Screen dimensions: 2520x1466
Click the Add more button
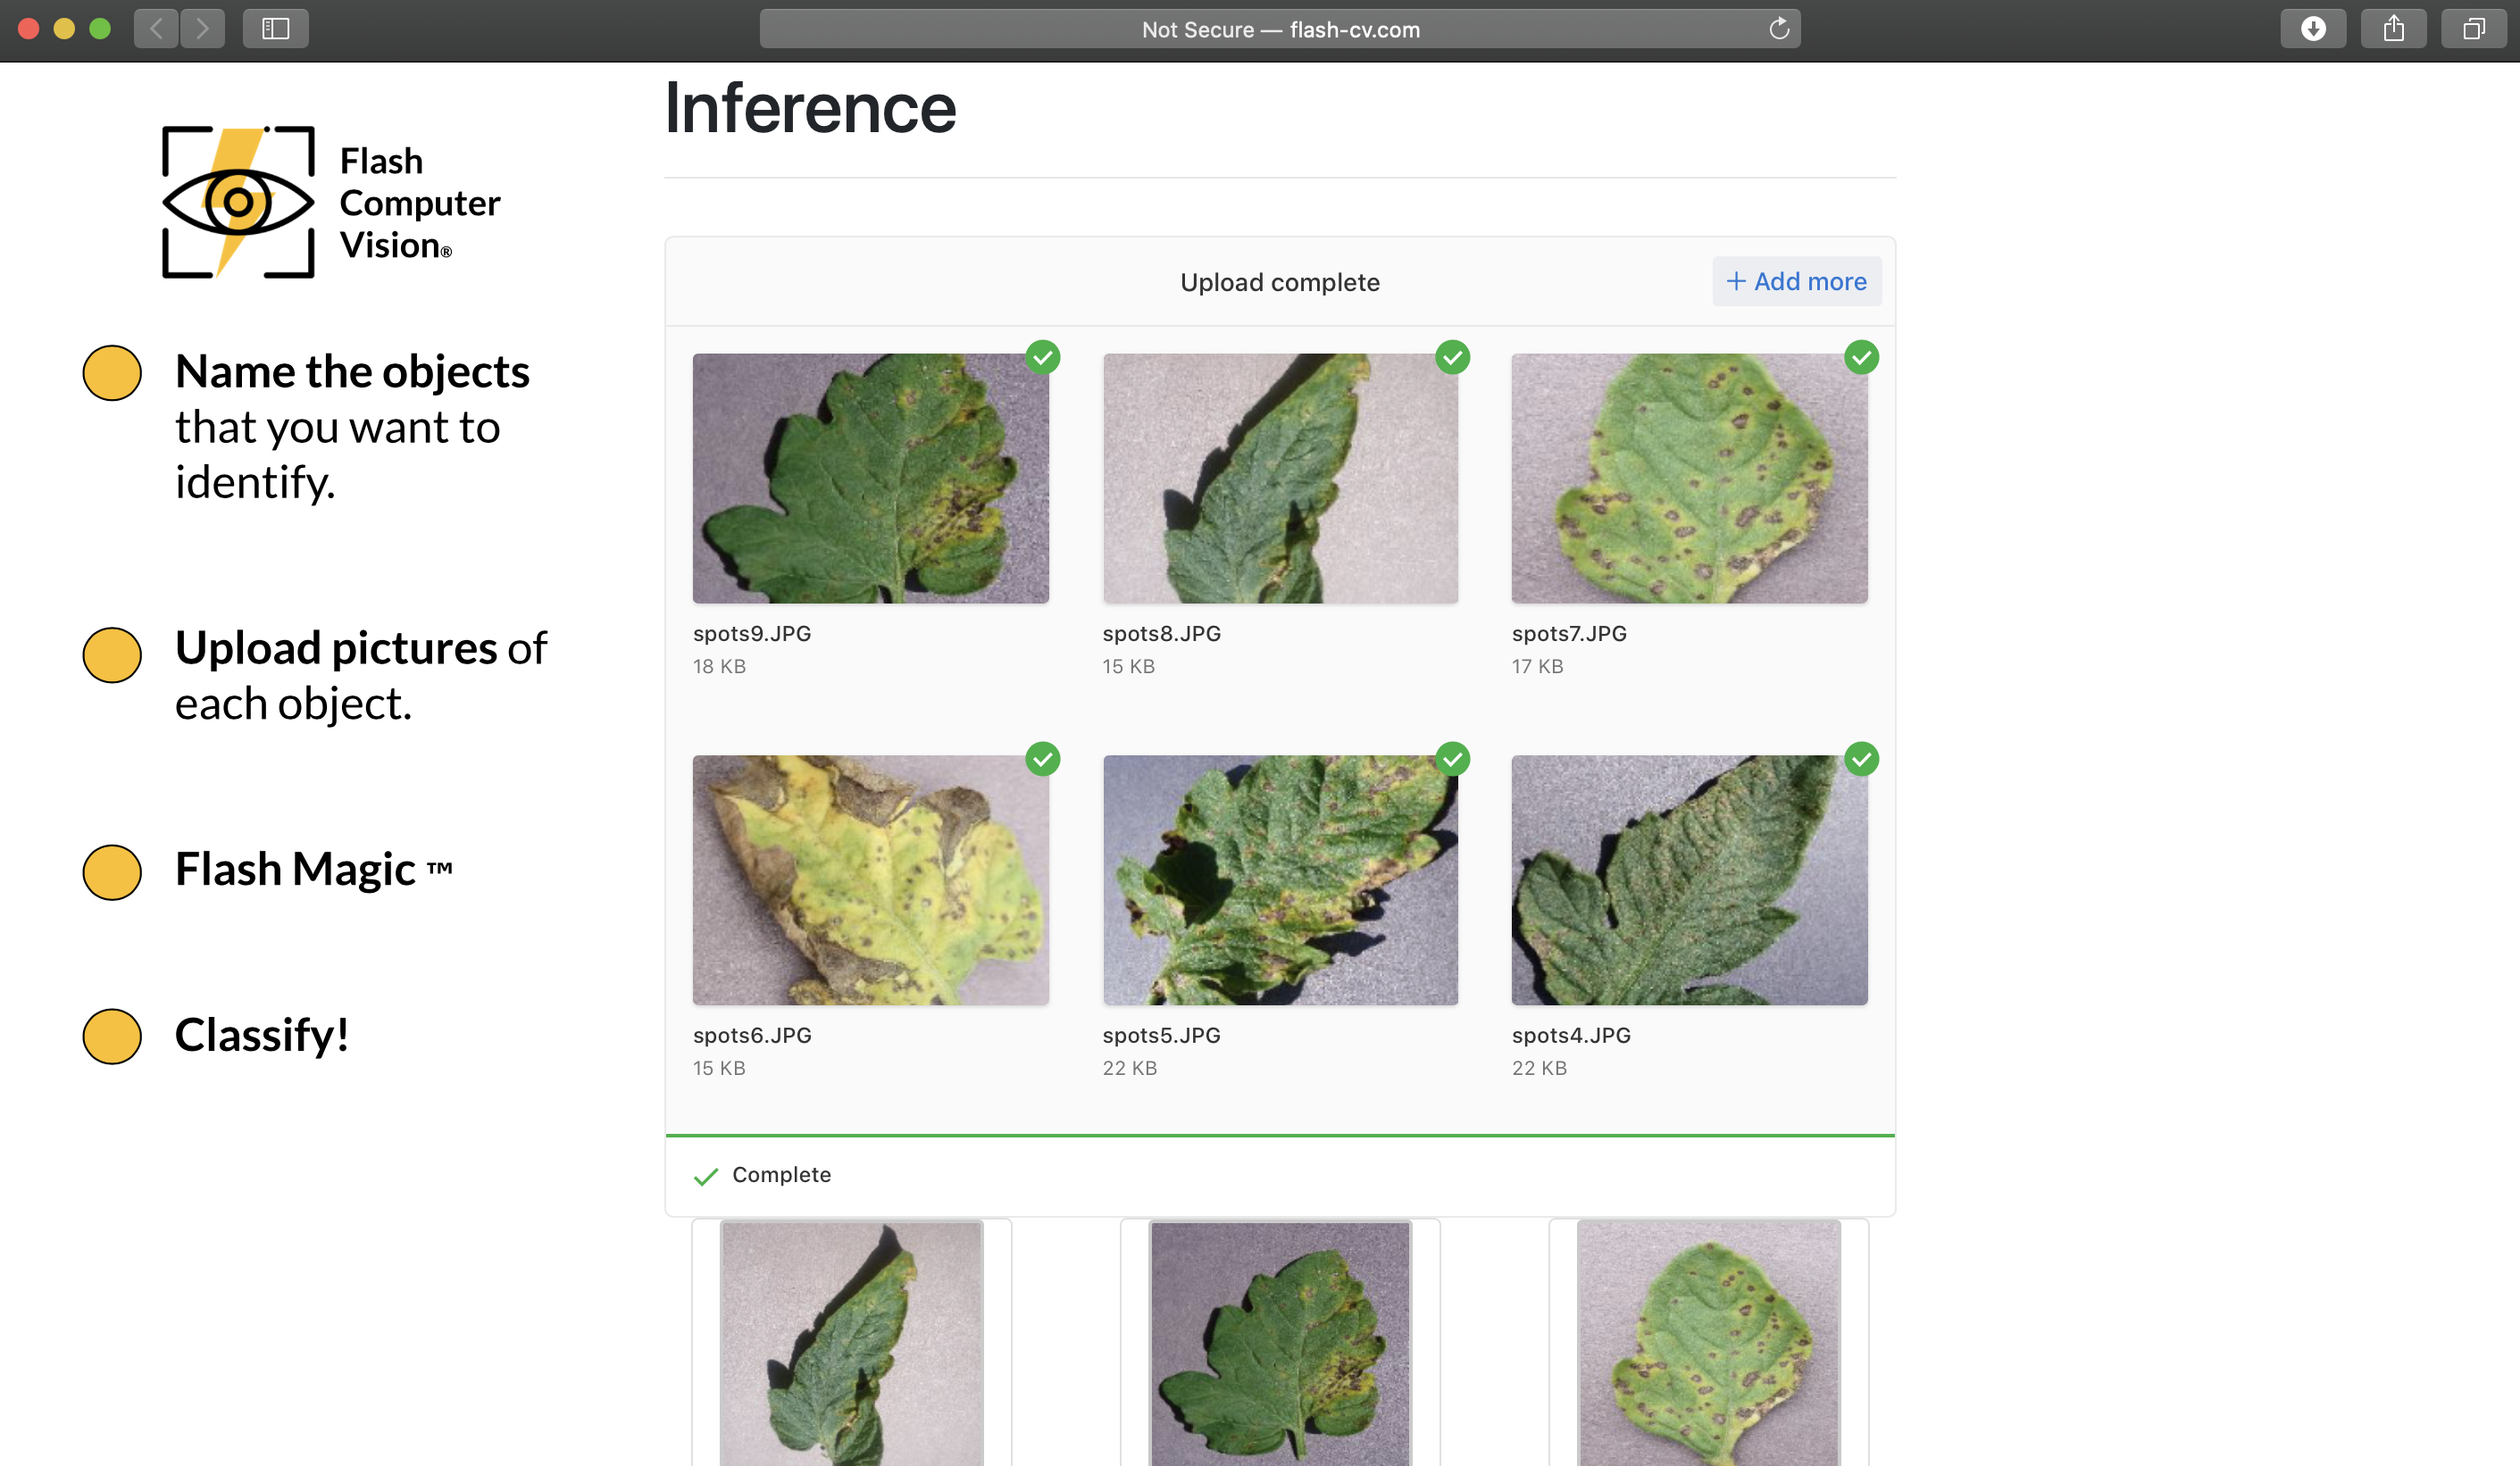[1796, 282]
